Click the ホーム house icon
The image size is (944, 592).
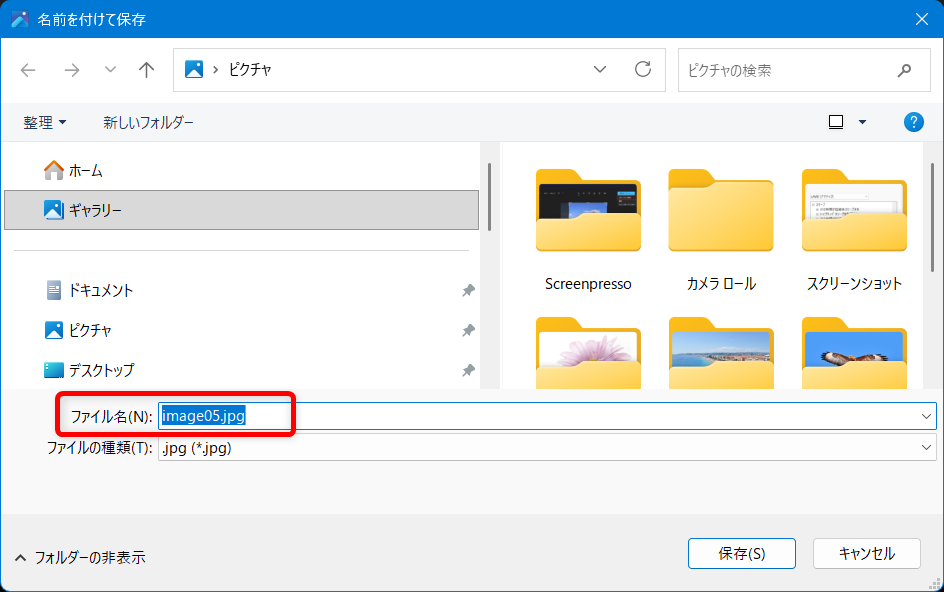(x=54, y=170)
